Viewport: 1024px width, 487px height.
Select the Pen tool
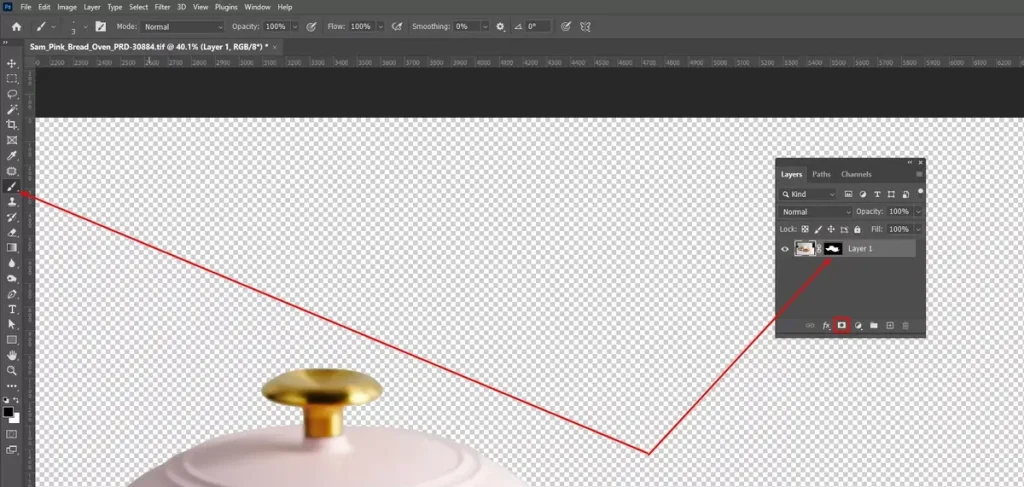pyautogui.click(x=12, y=294)
